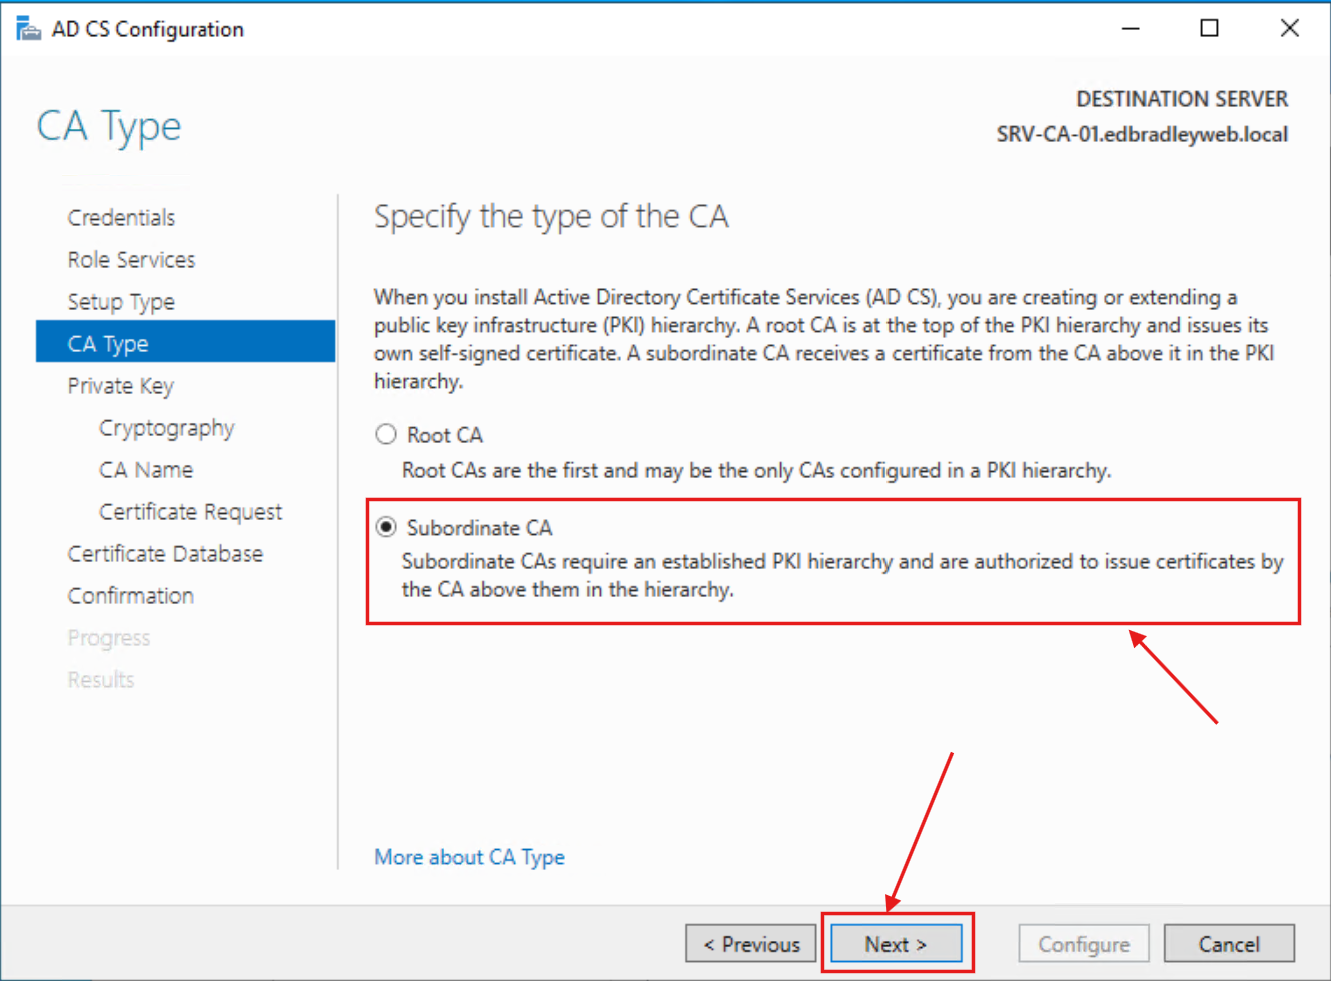Navigate to the Certificate Request step
Screen dimensions: 1331x981
coord(190,511)
